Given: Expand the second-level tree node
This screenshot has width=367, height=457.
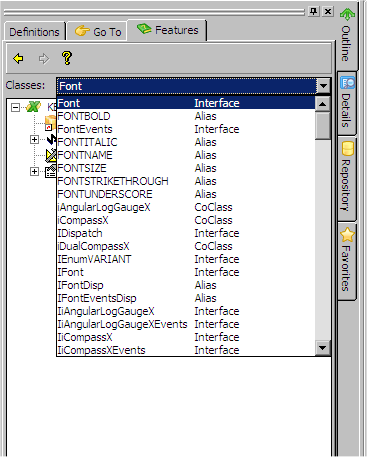Looking at the screenshot, I should (34, 139).
